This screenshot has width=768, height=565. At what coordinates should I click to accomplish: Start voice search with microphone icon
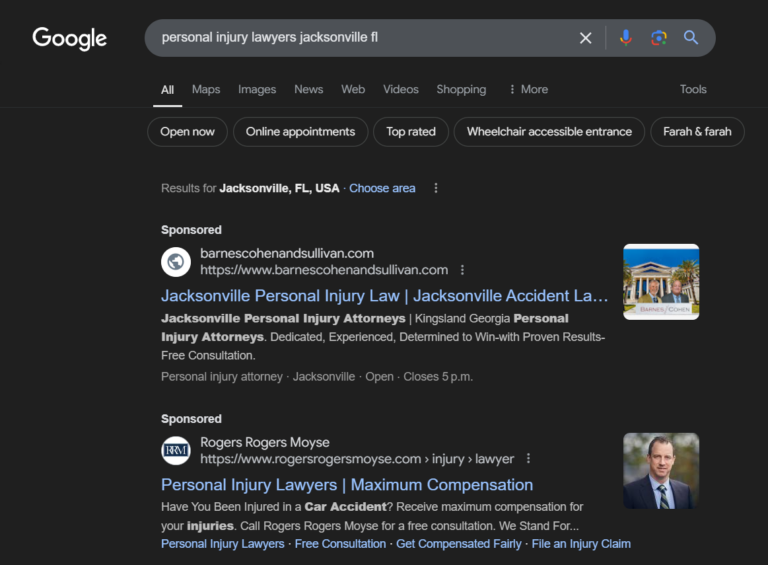point(625,38)
